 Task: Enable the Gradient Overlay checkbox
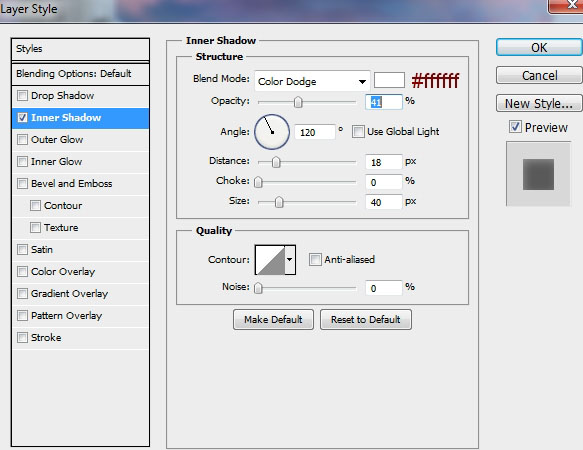pos(22,293)
